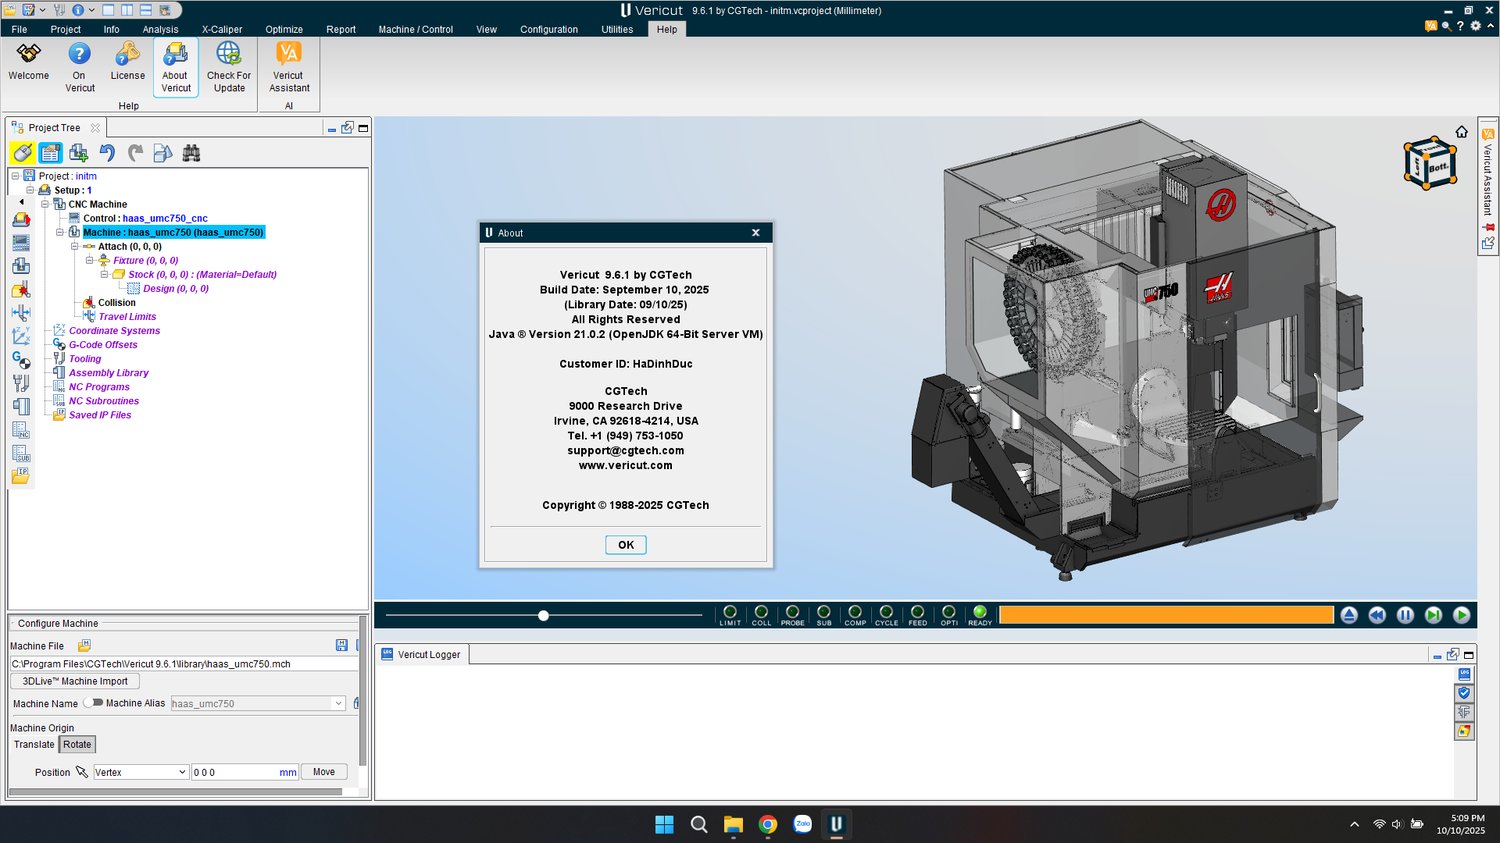Click the Search icon in the taskbar
The height and width of the screenshot is (843, 1500).
(x=699, y=824)
